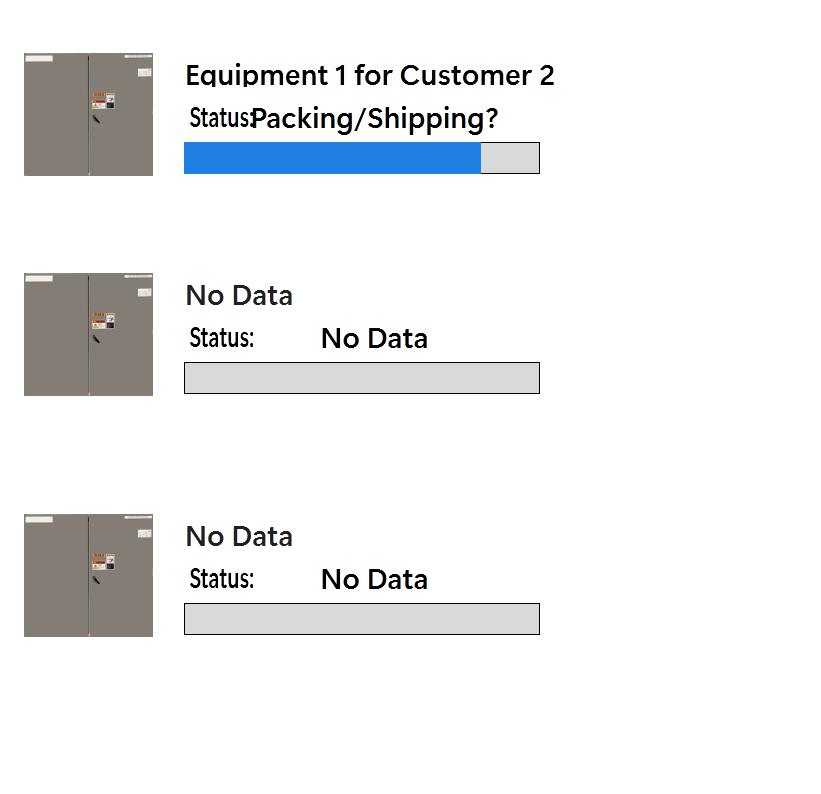Click the middle equipment cabinet thumbnail
Viewport: 821px width, 794px height.
click(88, 334)
